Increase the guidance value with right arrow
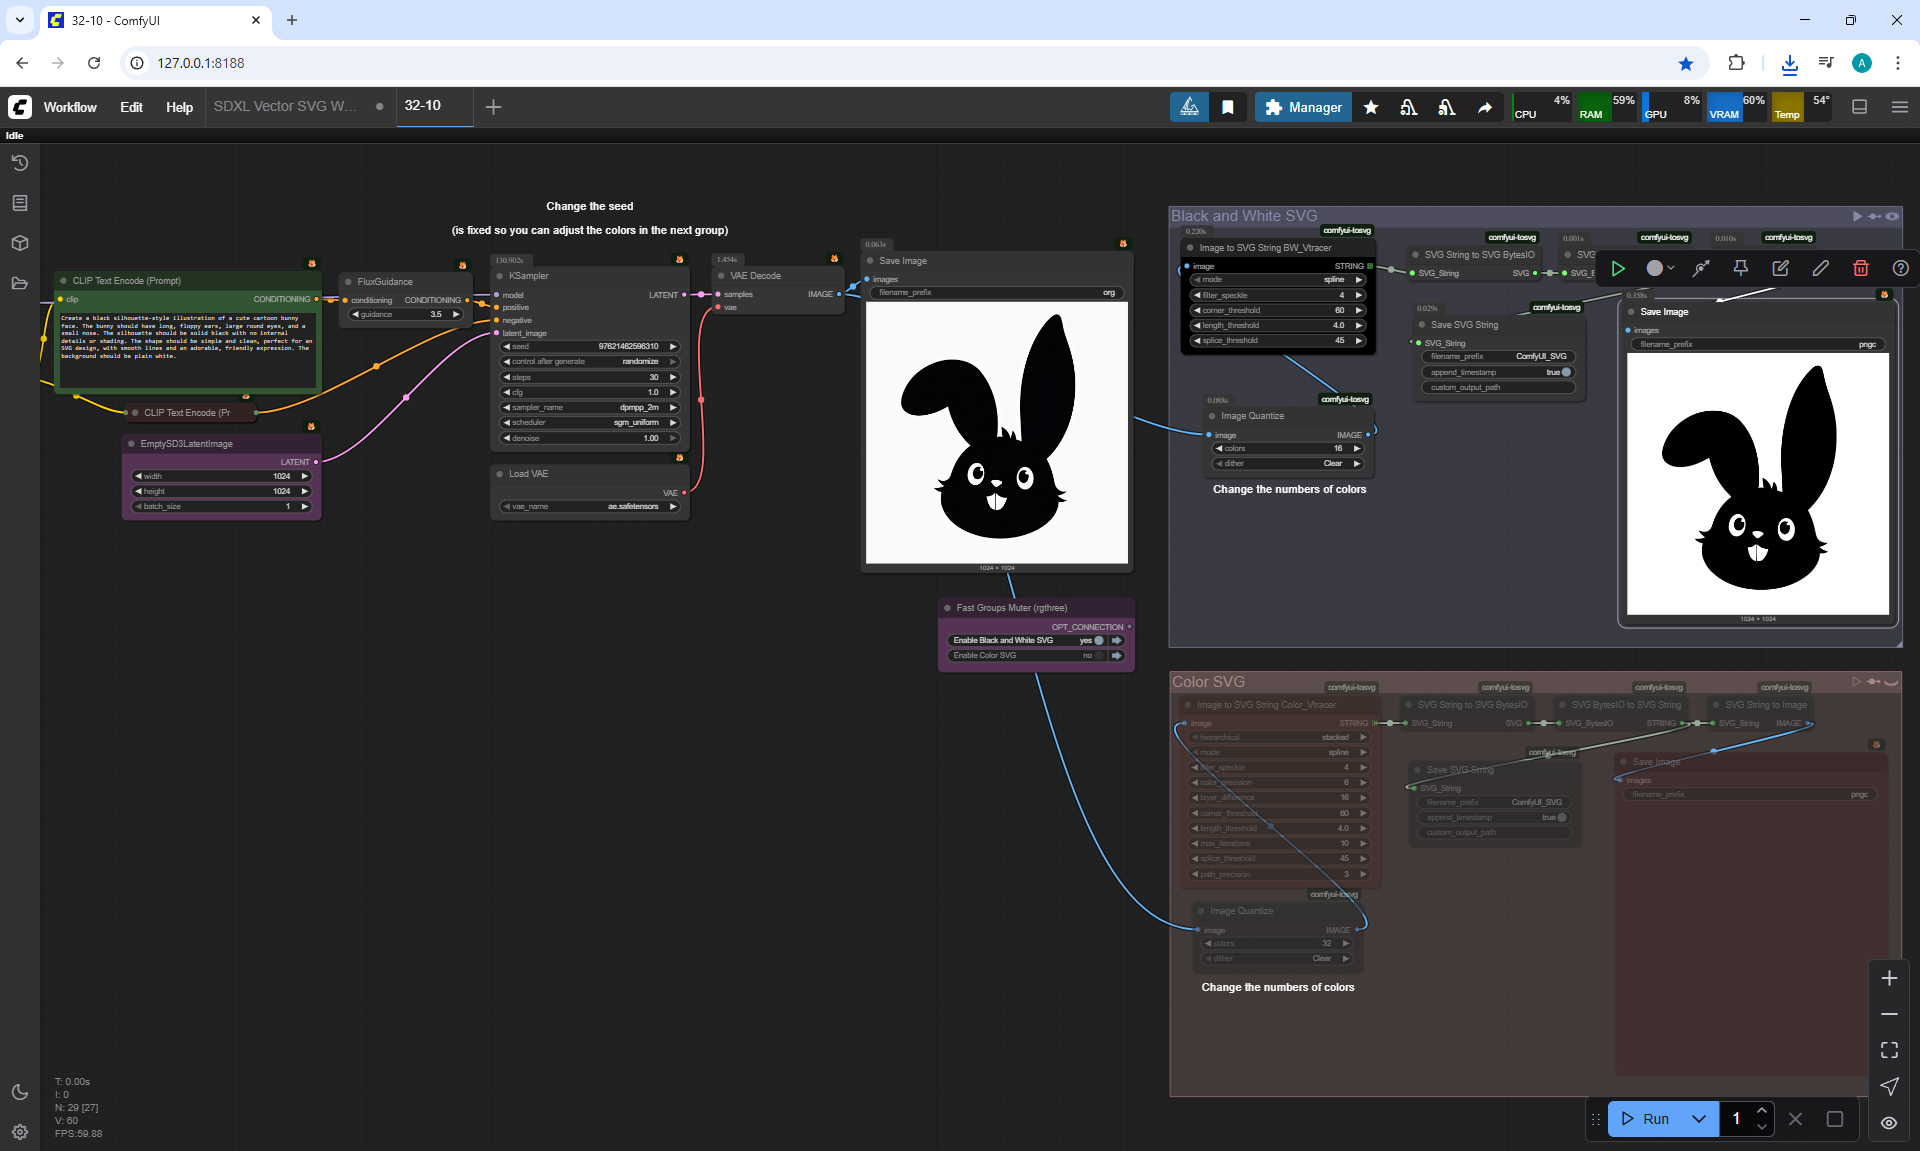Screen dimensions: 1920x1151 (456, 314)
